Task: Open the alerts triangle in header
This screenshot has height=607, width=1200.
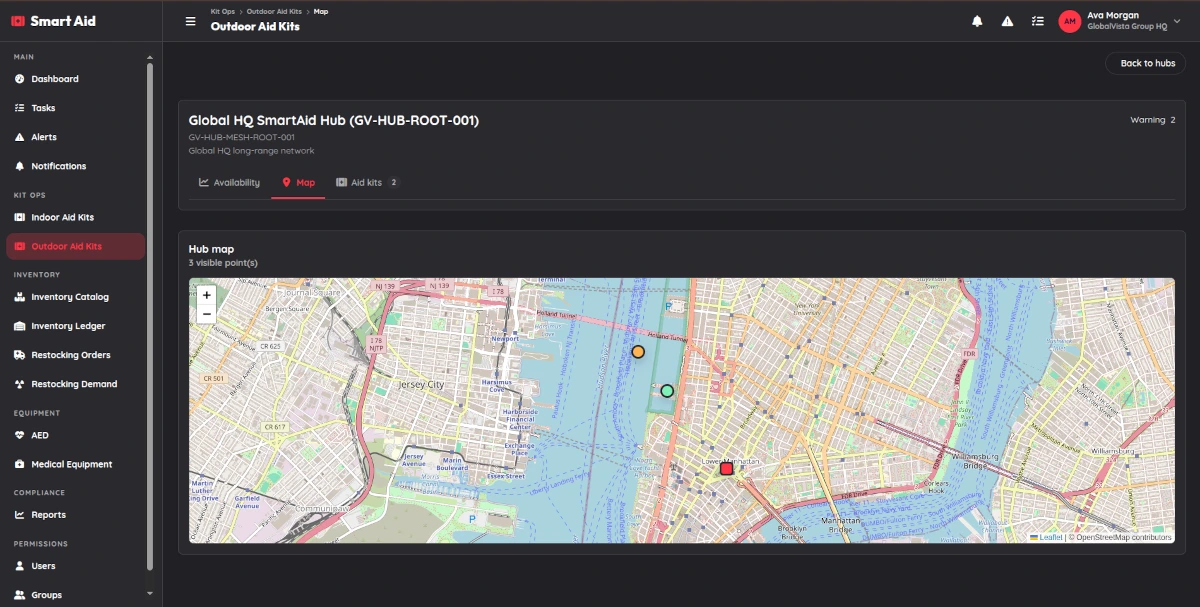Action: [1007, 21]
